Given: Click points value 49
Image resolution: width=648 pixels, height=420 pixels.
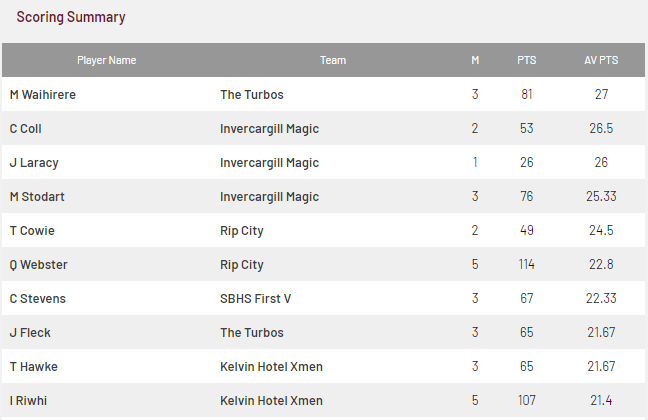Looking at the screenshot, I should pos(526,230).
